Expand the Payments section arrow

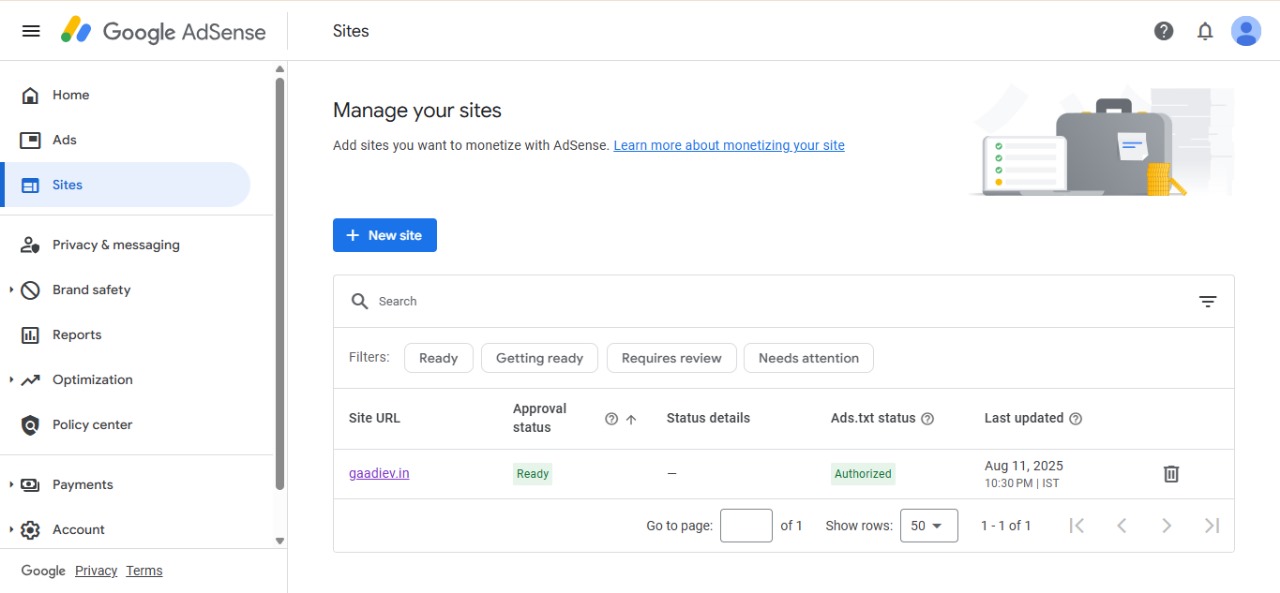[11, 485]
